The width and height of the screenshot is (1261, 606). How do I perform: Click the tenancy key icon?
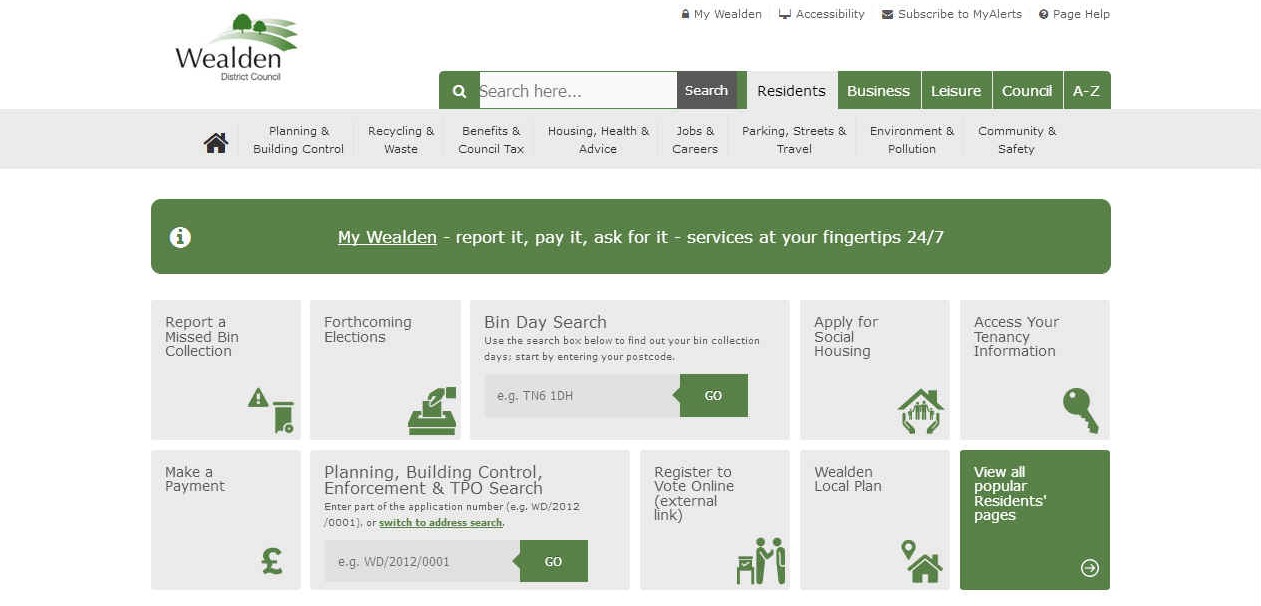(x=1080, y=411)
